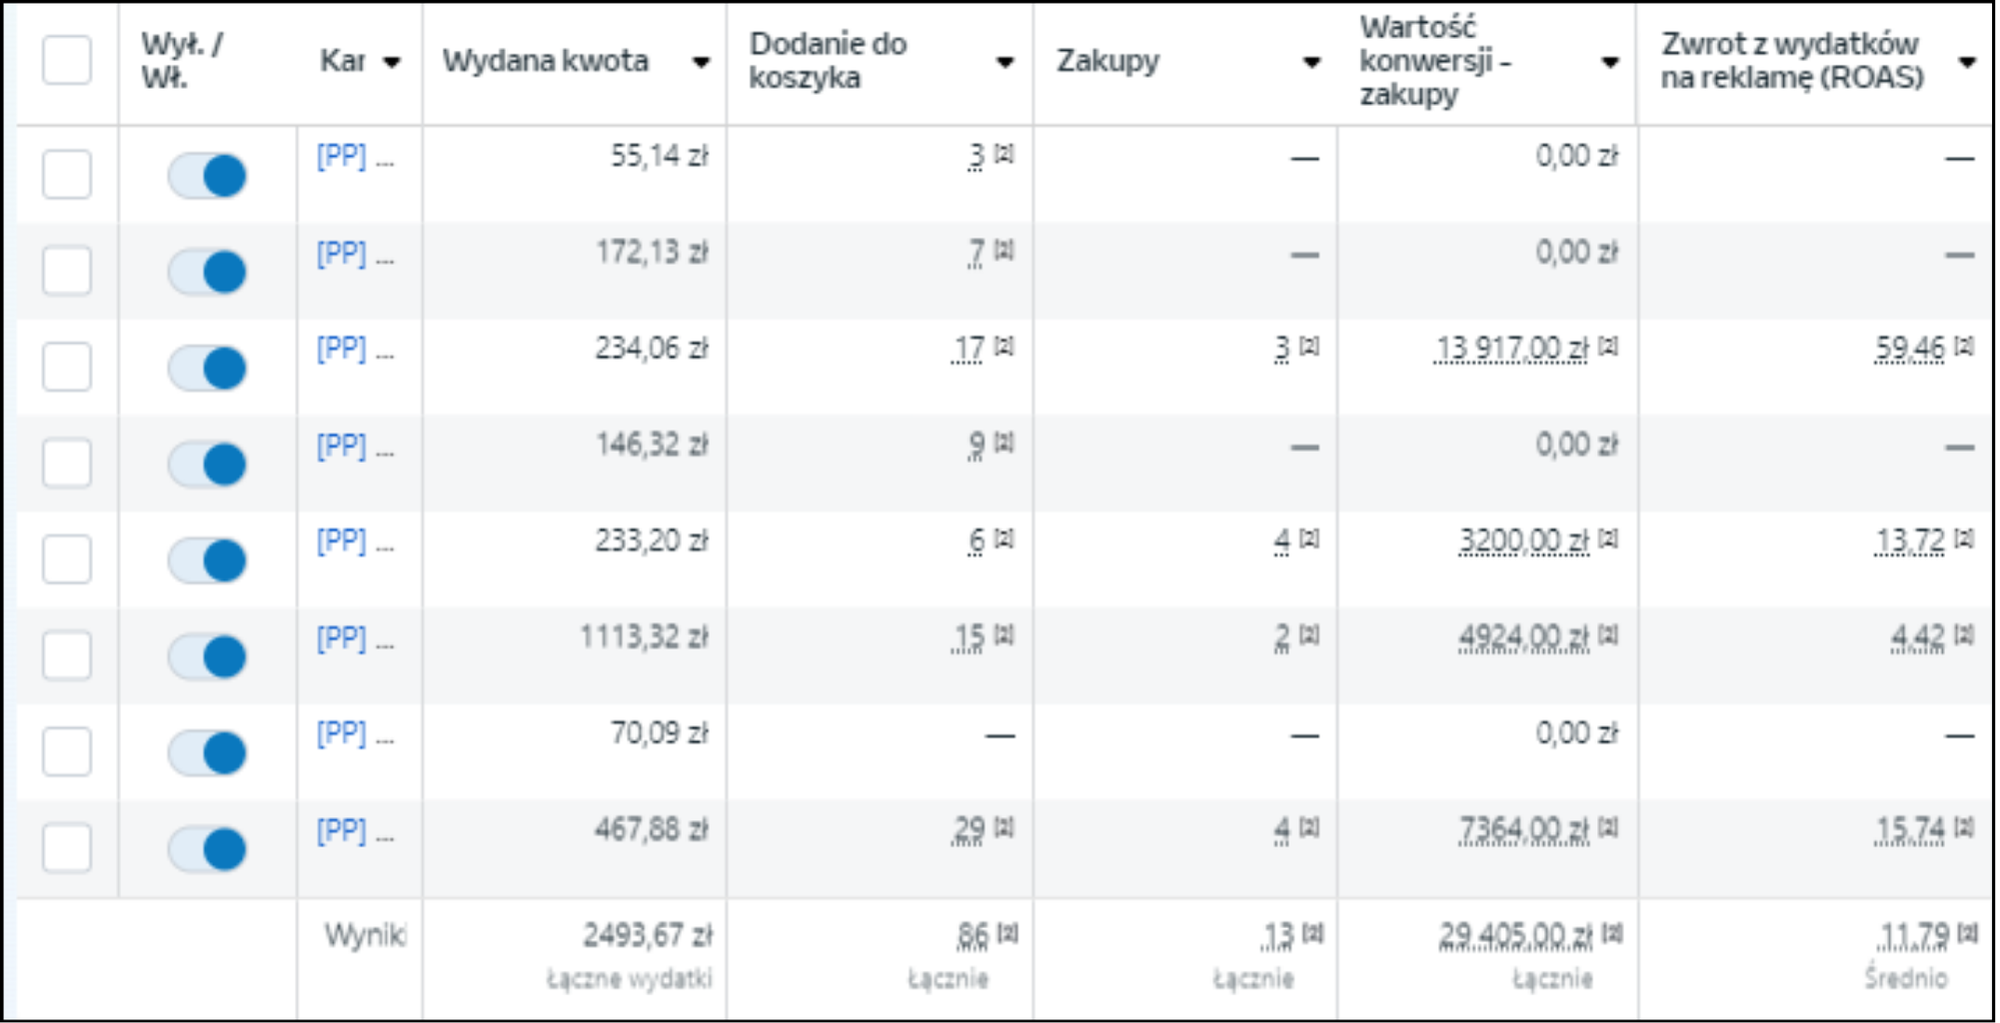
Task: Open the [PP] campaign link spending 70,09 zł
Action: click(342, 733)
